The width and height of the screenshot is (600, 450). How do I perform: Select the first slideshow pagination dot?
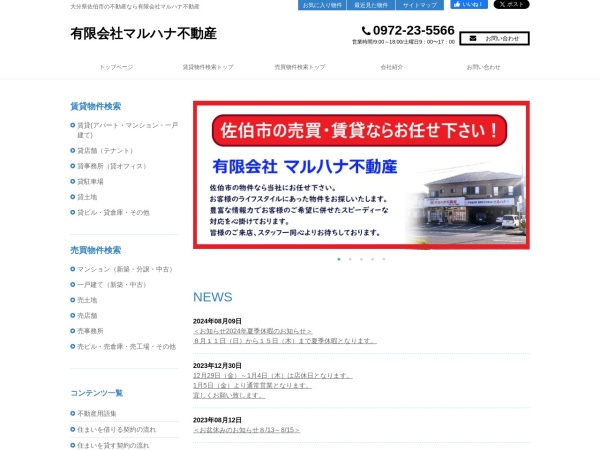point(339,259)
